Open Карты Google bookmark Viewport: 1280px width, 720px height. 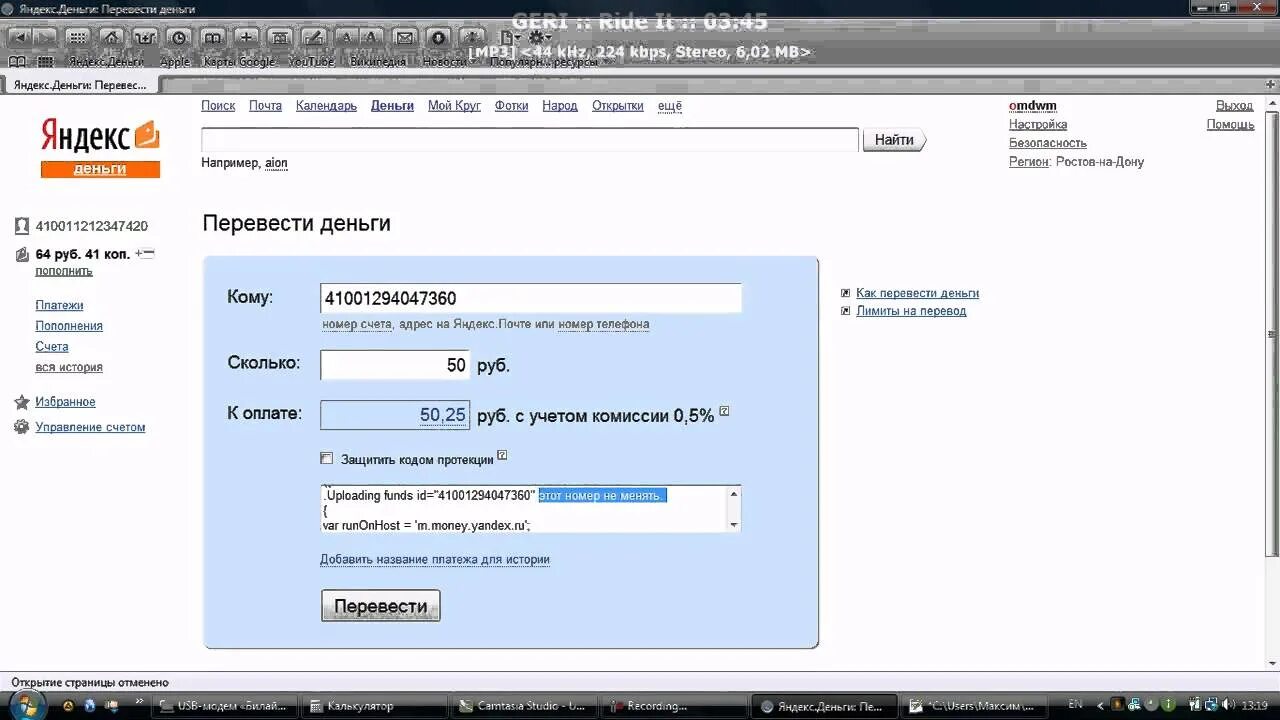coord(239,62)
